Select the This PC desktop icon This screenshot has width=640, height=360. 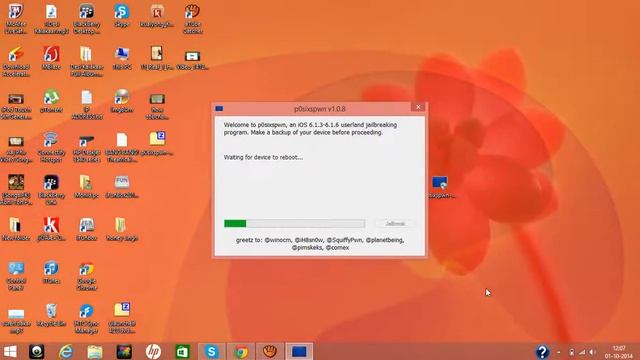122,58
